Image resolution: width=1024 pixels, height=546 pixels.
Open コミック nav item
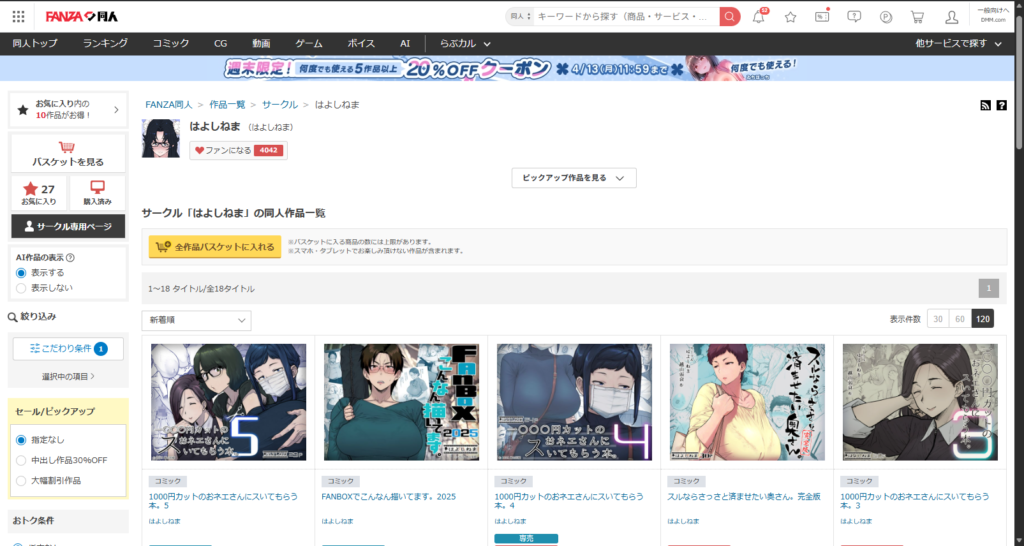click(x=170, y=44)
